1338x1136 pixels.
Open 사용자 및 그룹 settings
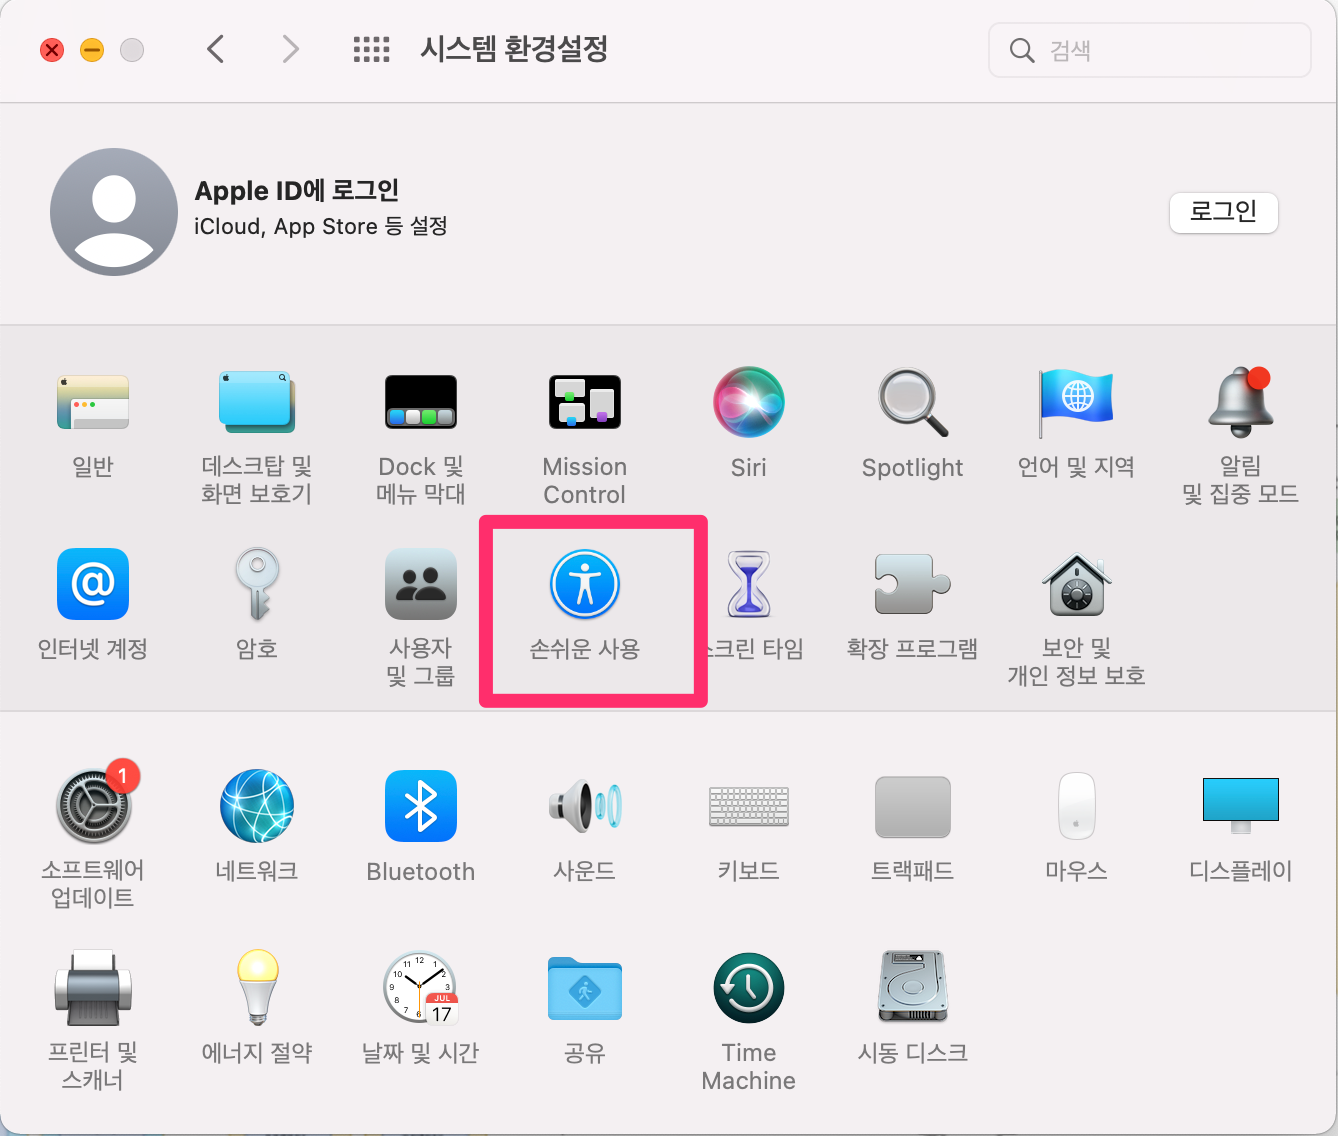click(421, 584)
